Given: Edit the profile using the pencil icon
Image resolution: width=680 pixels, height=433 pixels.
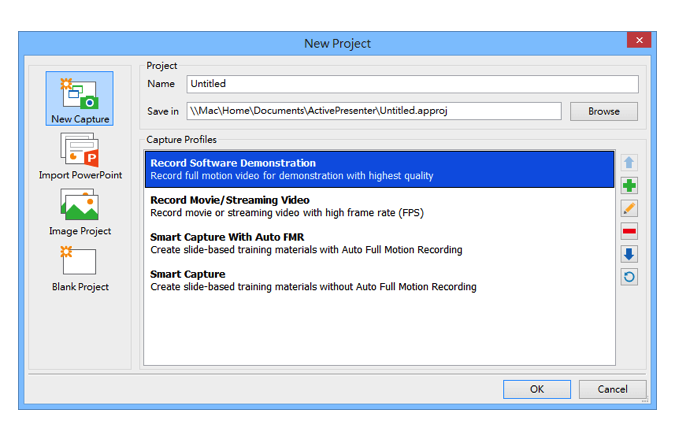Looking at the screenshot, I should point(629,209).
